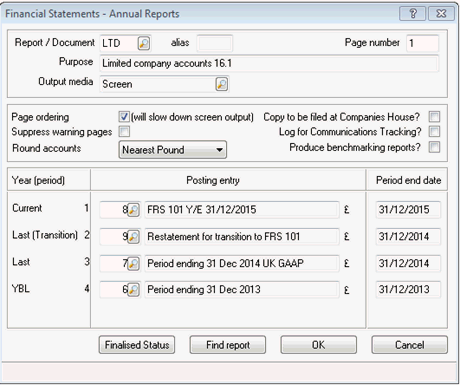Click the Find report button
This screenshot has width=460, height=385.
(x=228, y=345)
